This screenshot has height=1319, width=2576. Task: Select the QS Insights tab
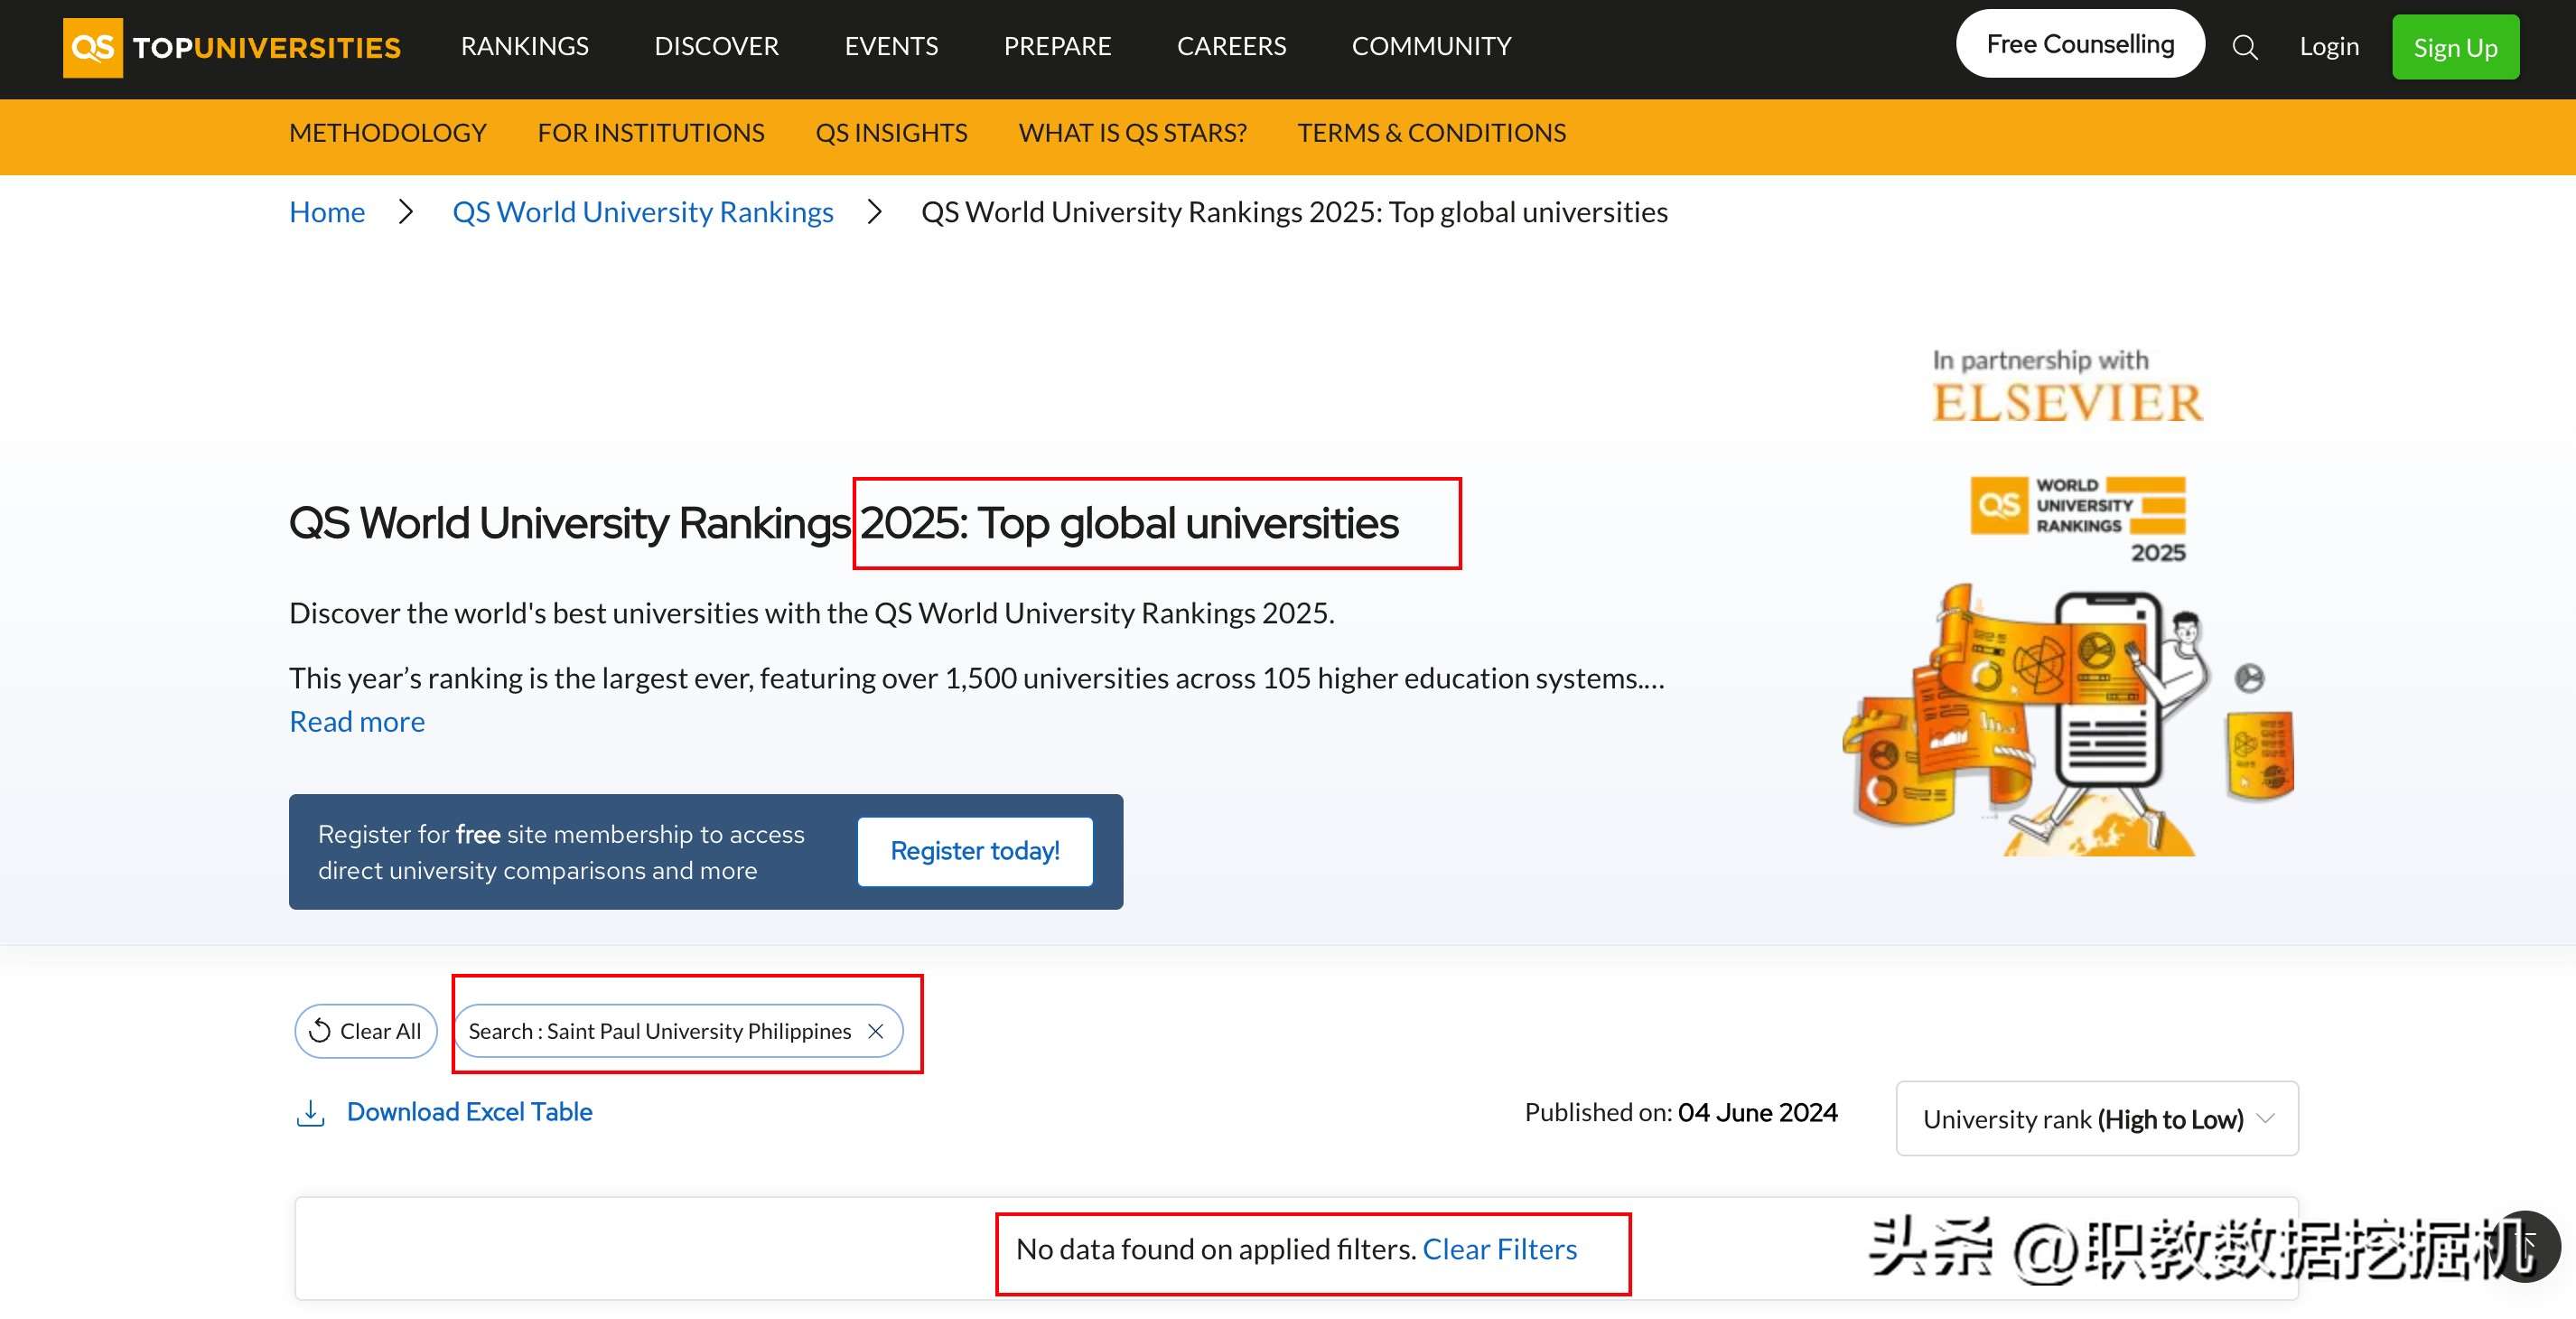[891, 133]
